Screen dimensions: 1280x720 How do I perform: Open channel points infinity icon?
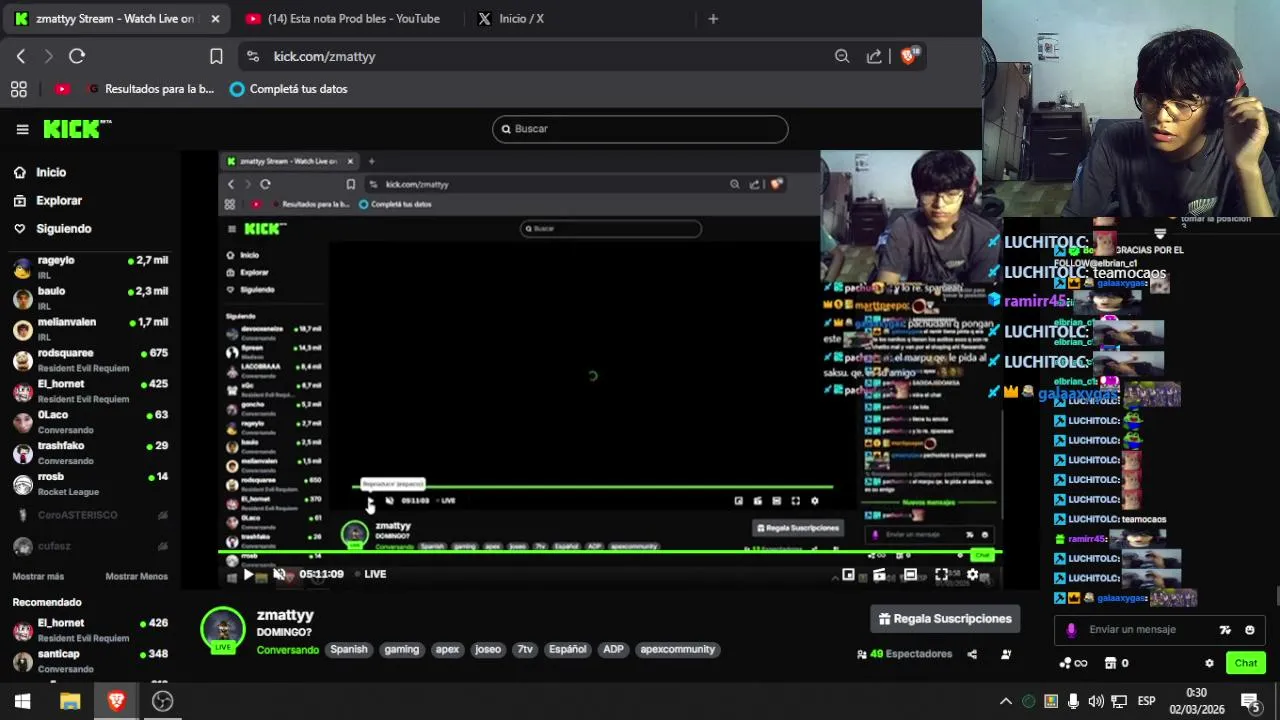[1073, 663]
